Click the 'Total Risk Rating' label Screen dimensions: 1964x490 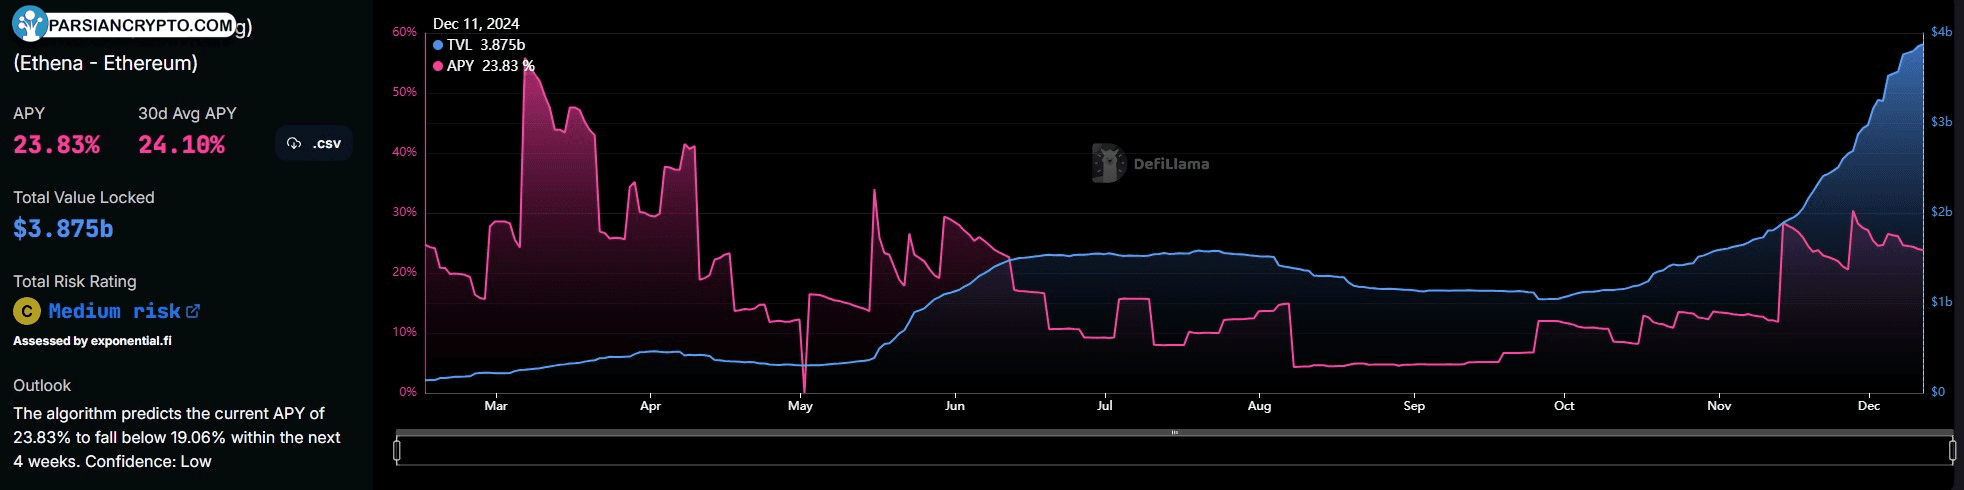[x=75, y=281]
